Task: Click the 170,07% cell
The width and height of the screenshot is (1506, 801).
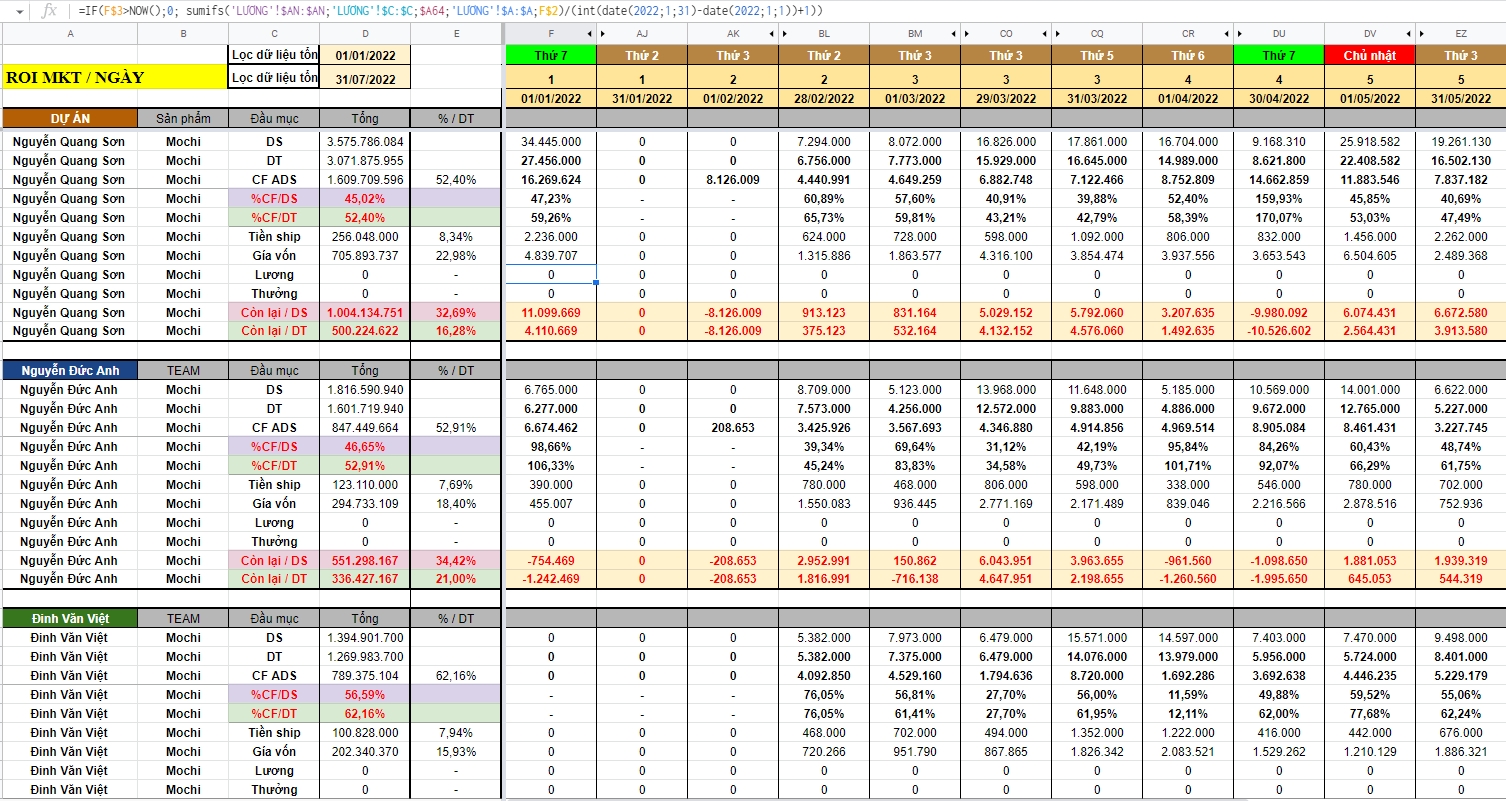Action: coord(1279,218)
